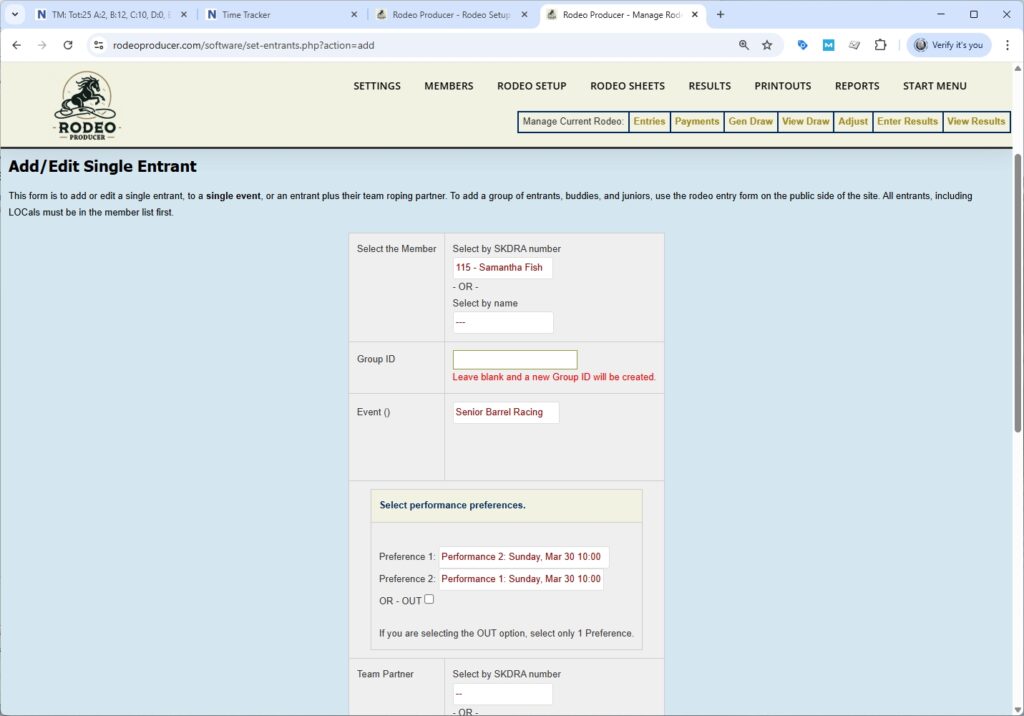Viewport: 1024px width, 716px height.
Task: Bookmark this page with the star icon
Action: pos(767,45)
